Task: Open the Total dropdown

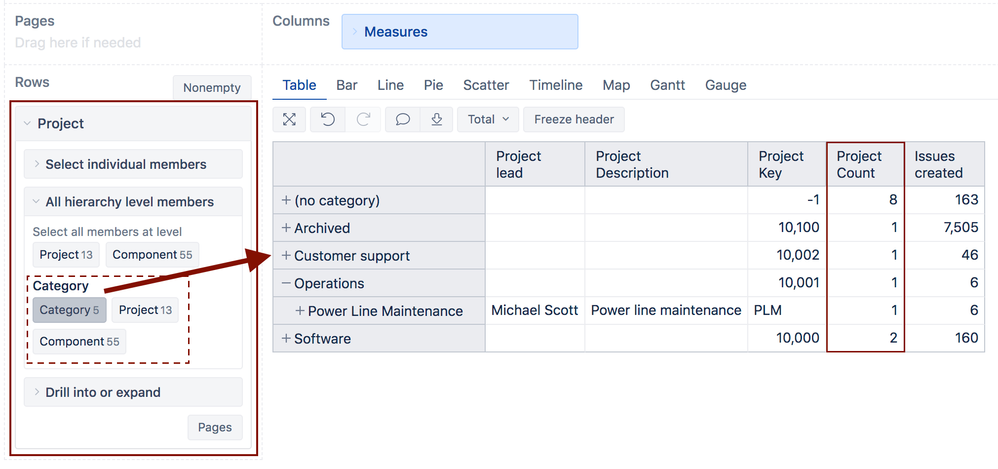Action: pyautogui.click(x=488, y=119)
